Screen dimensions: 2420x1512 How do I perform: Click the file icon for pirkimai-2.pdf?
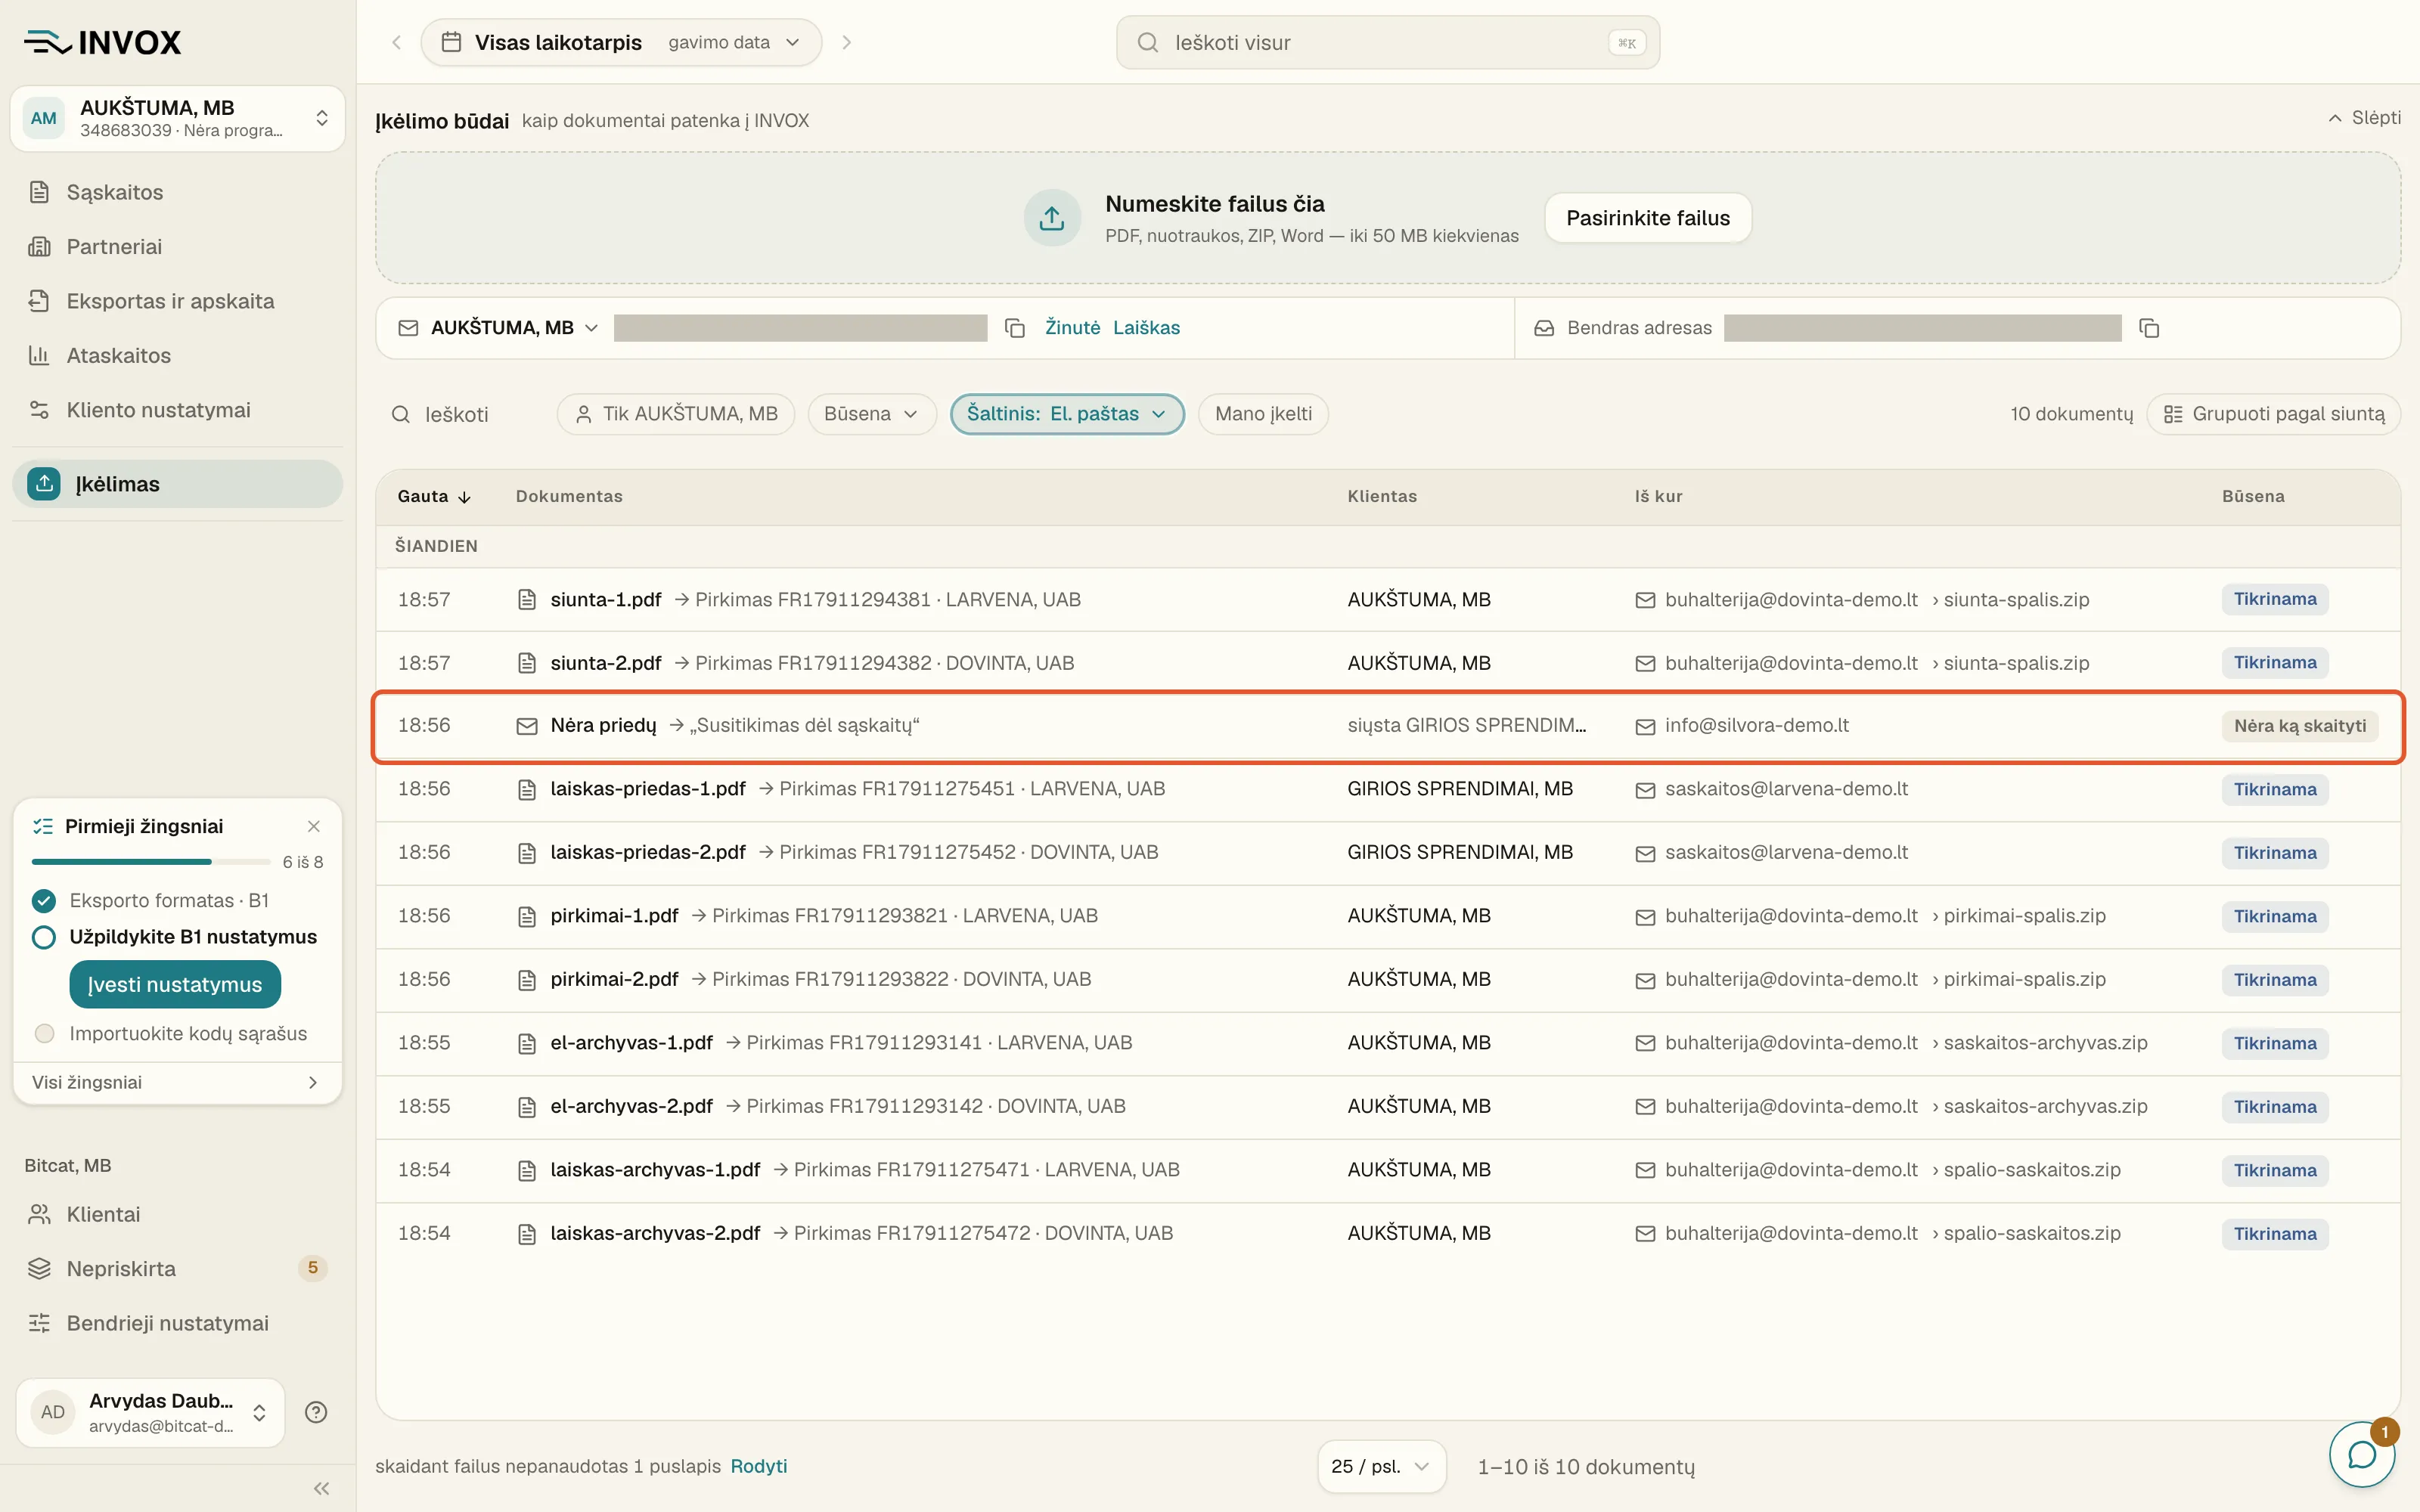click(527, 980)
